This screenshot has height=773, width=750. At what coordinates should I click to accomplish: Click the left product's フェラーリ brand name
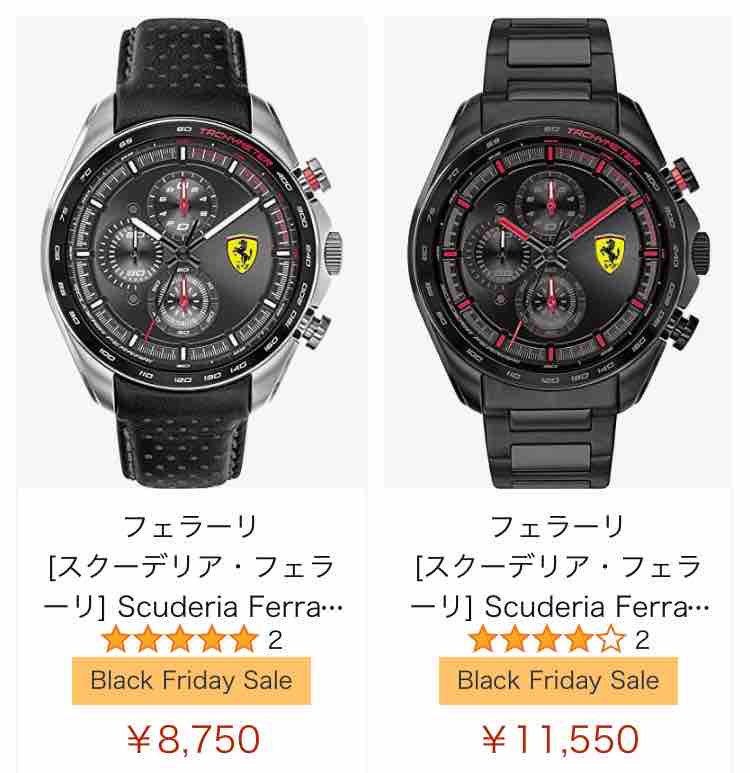point(191,527)
